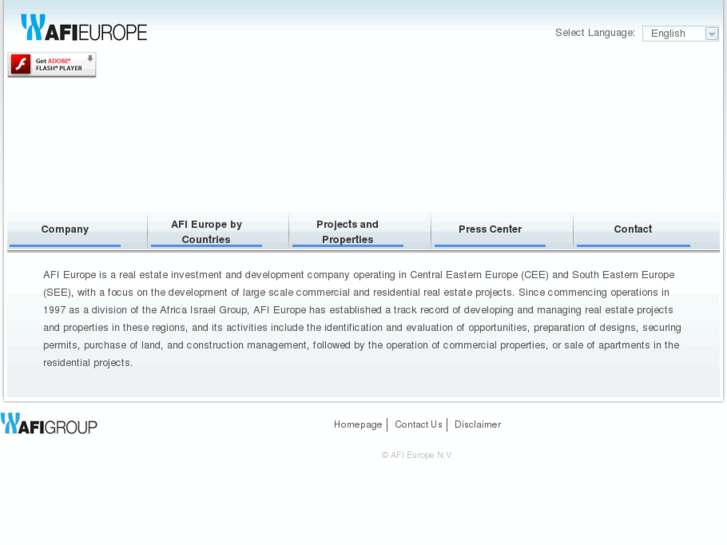Click the © AFI Europe N.V. text
Viewport: 727px width, 545px height.
click(417, 455)
